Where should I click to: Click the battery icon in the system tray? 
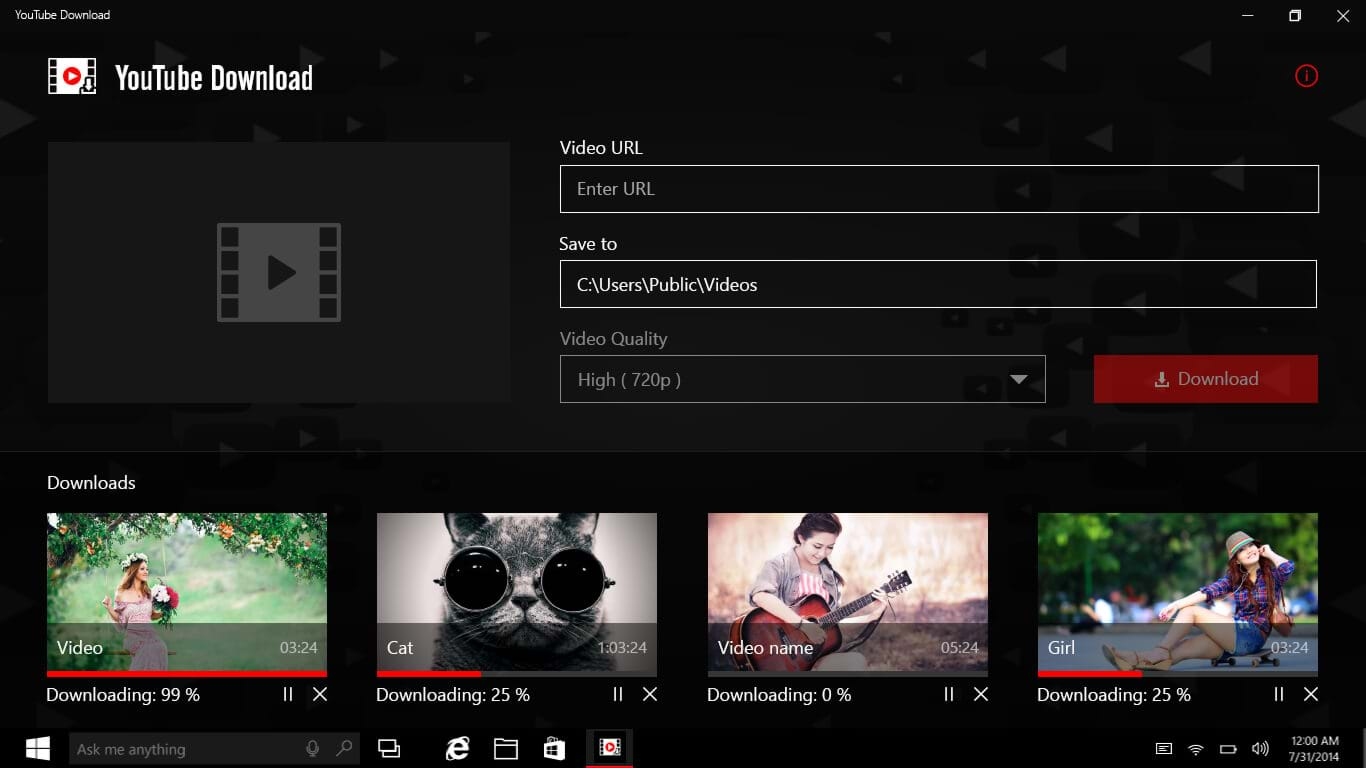click(x=1228, y=749)
